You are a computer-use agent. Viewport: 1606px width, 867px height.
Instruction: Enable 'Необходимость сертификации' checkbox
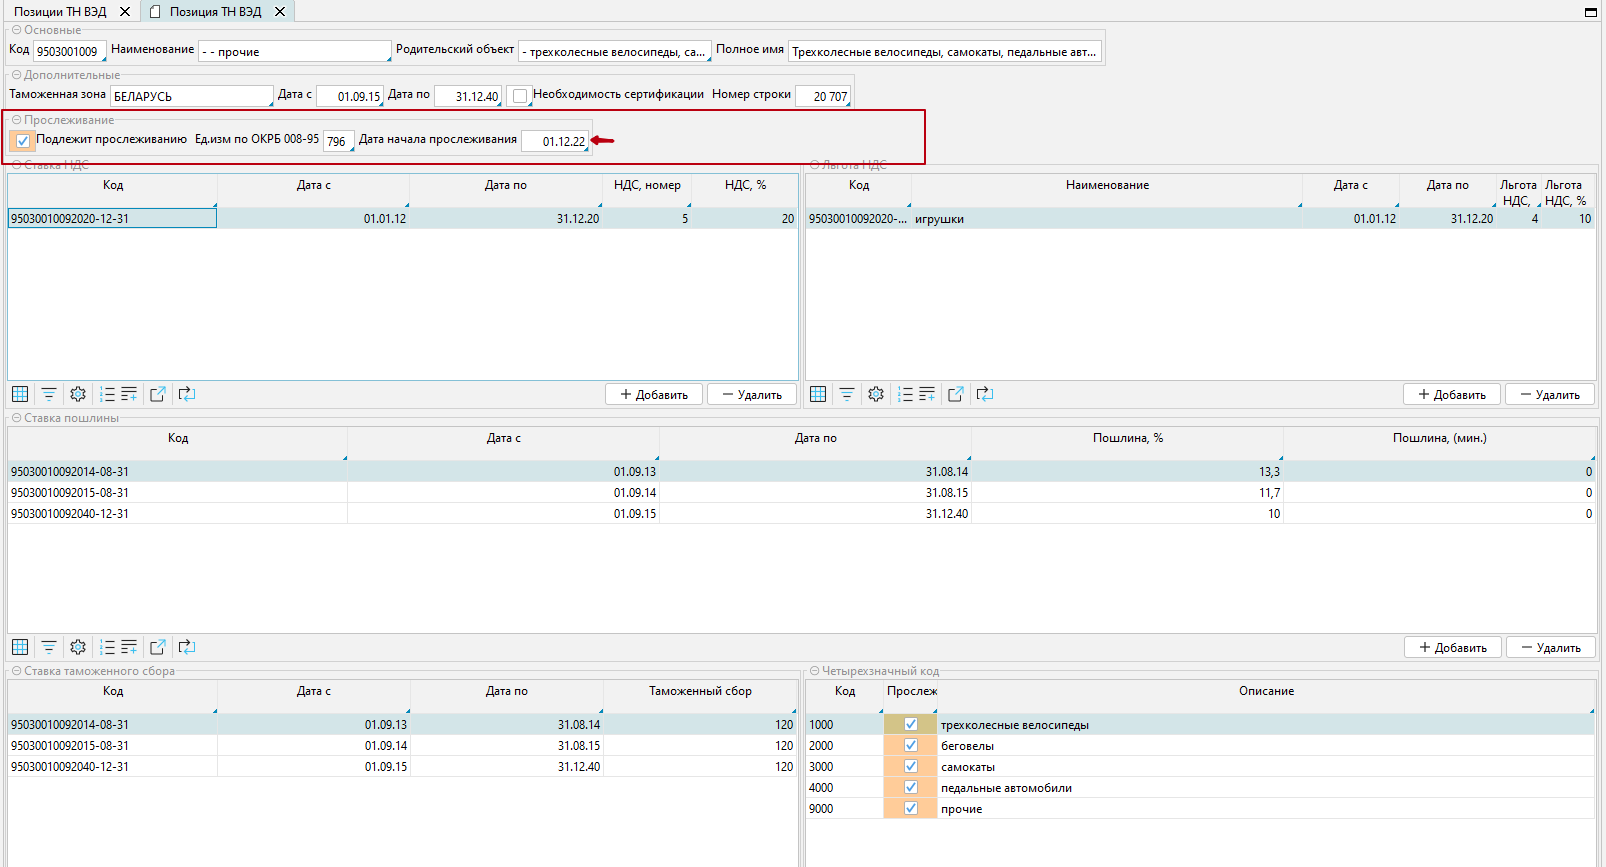point(519,96)
